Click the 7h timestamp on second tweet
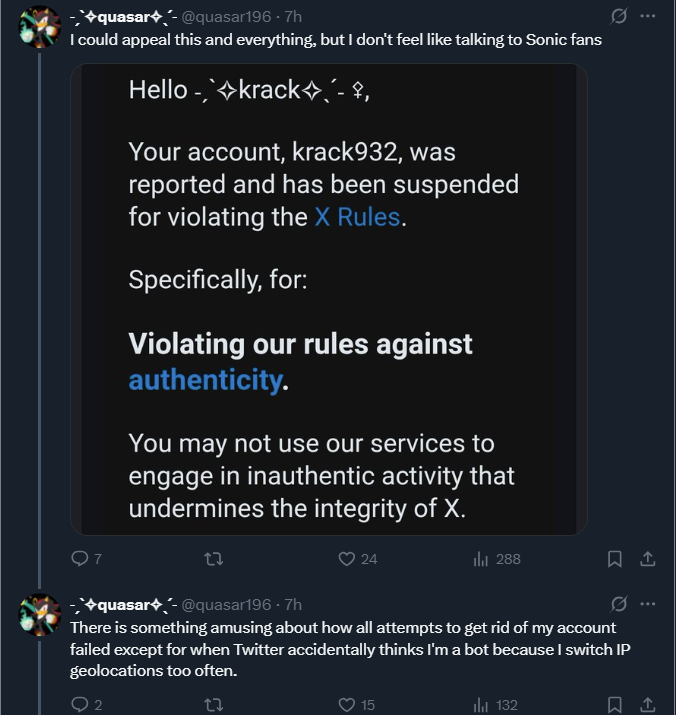The image size is (676, 715). (293, 604)
